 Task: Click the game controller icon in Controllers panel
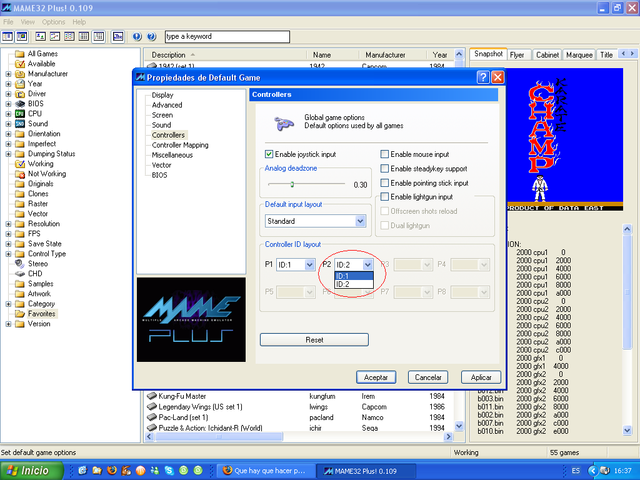click(284, 122)
